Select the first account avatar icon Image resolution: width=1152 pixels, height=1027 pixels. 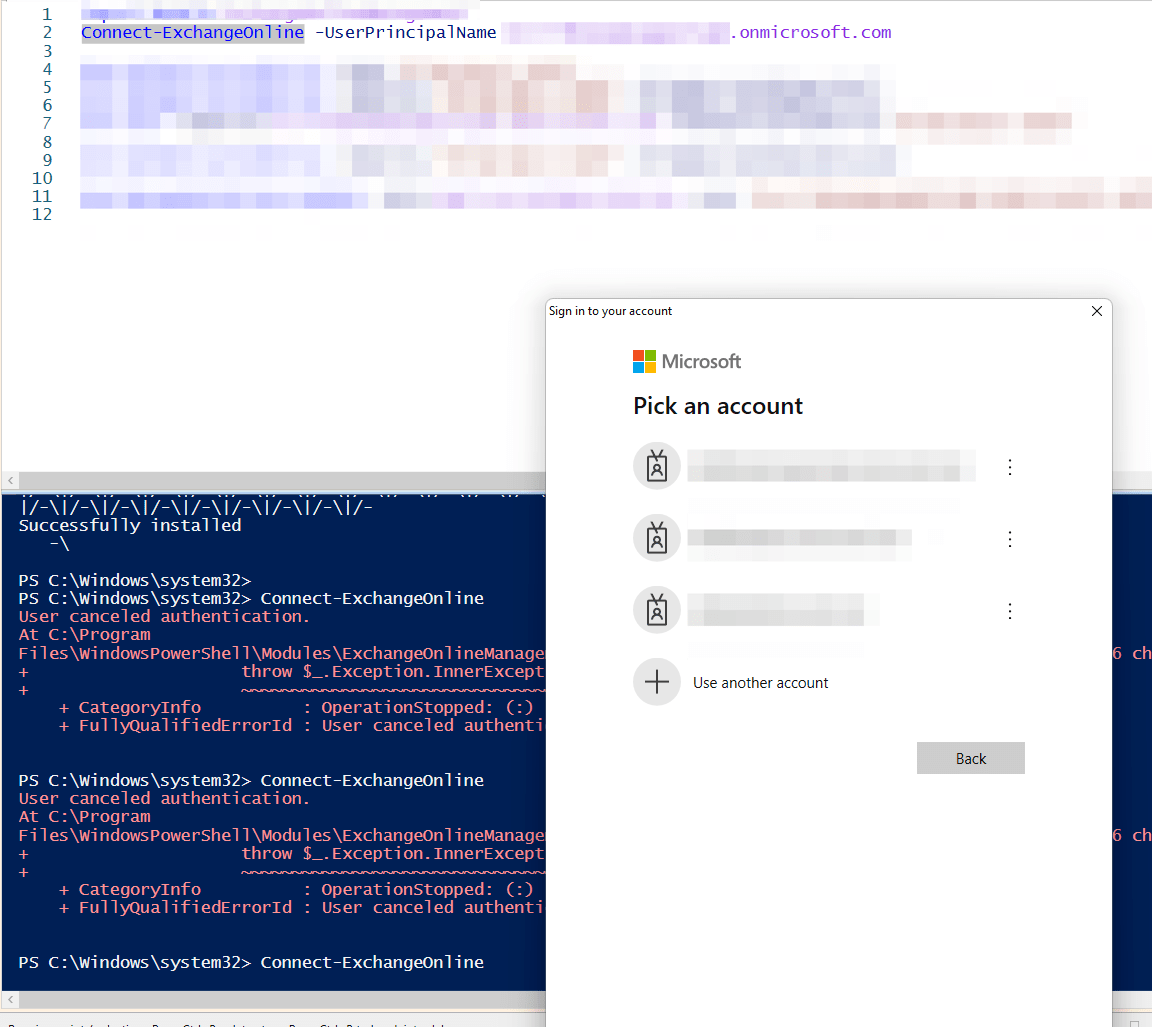[656, 465]
